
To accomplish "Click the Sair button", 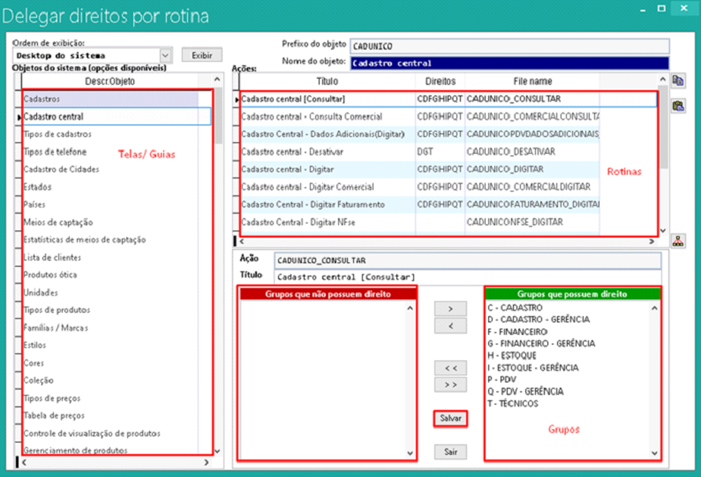I will point(449,452).
